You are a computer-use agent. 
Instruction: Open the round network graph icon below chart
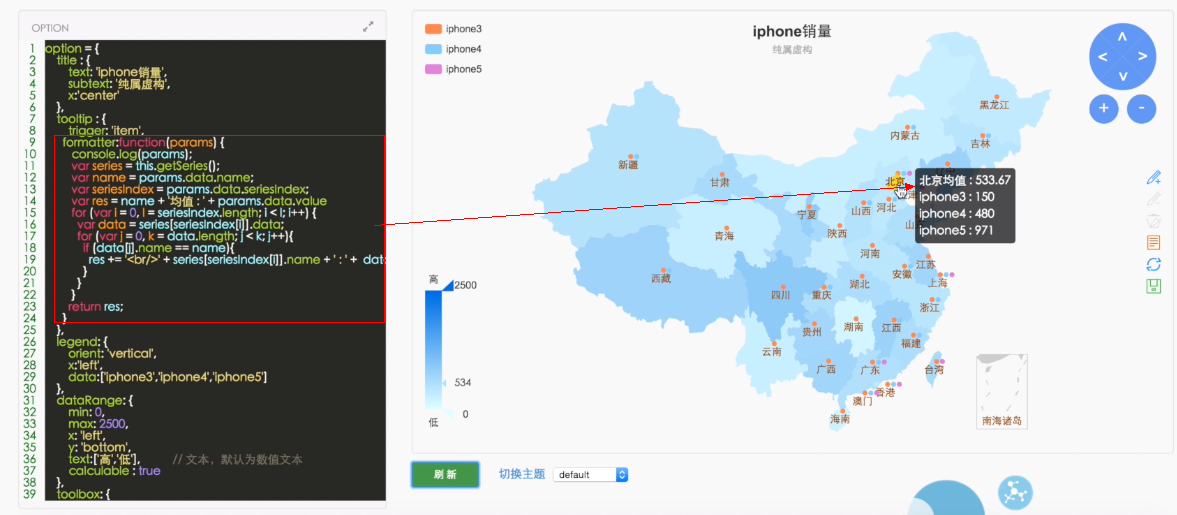1015,493
